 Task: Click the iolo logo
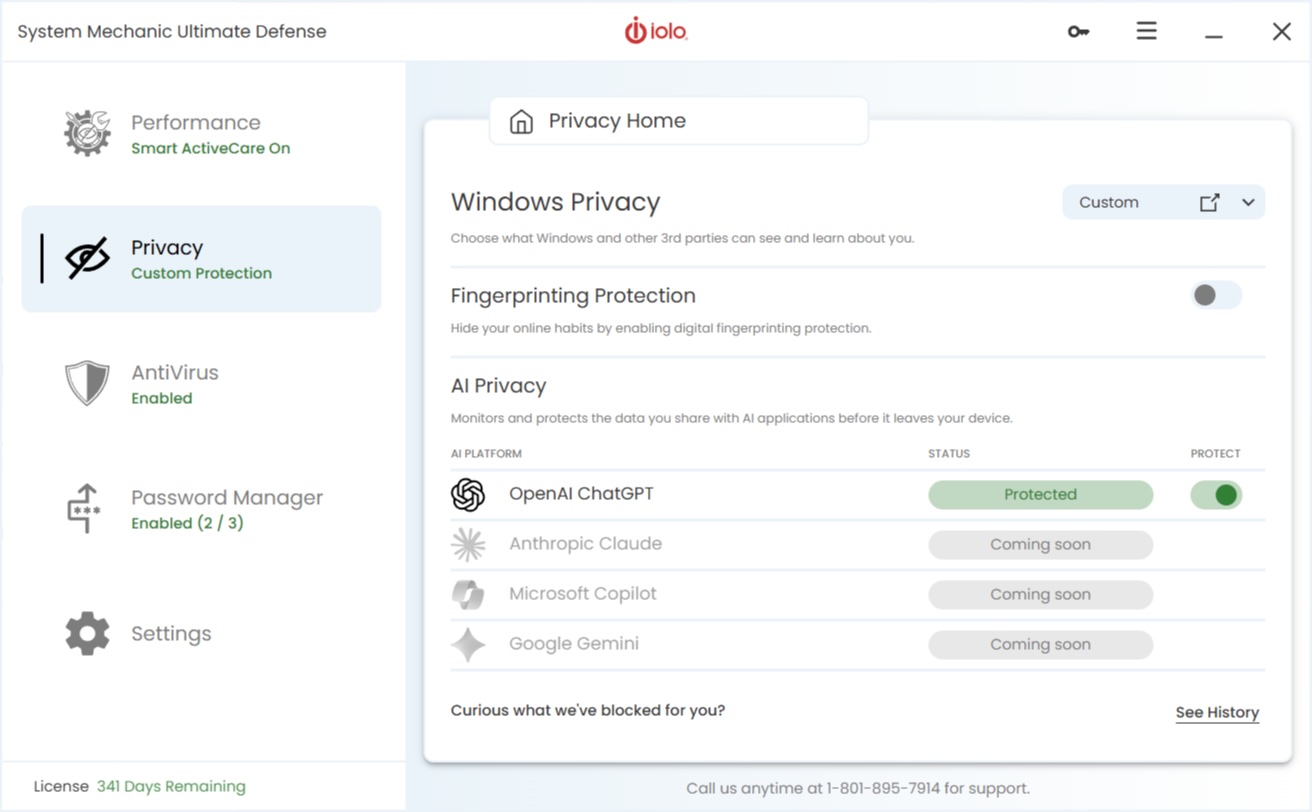[656, 31]
